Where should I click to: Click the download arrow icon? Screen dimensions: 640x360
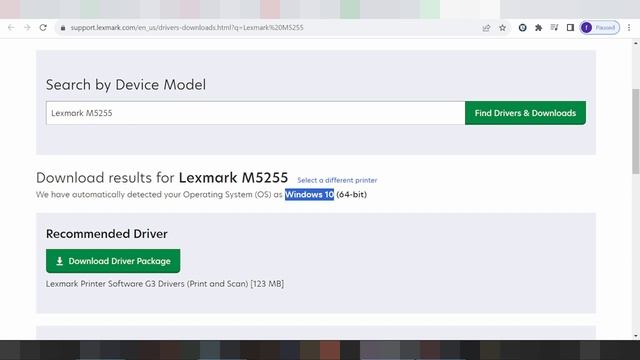[60, 261]
